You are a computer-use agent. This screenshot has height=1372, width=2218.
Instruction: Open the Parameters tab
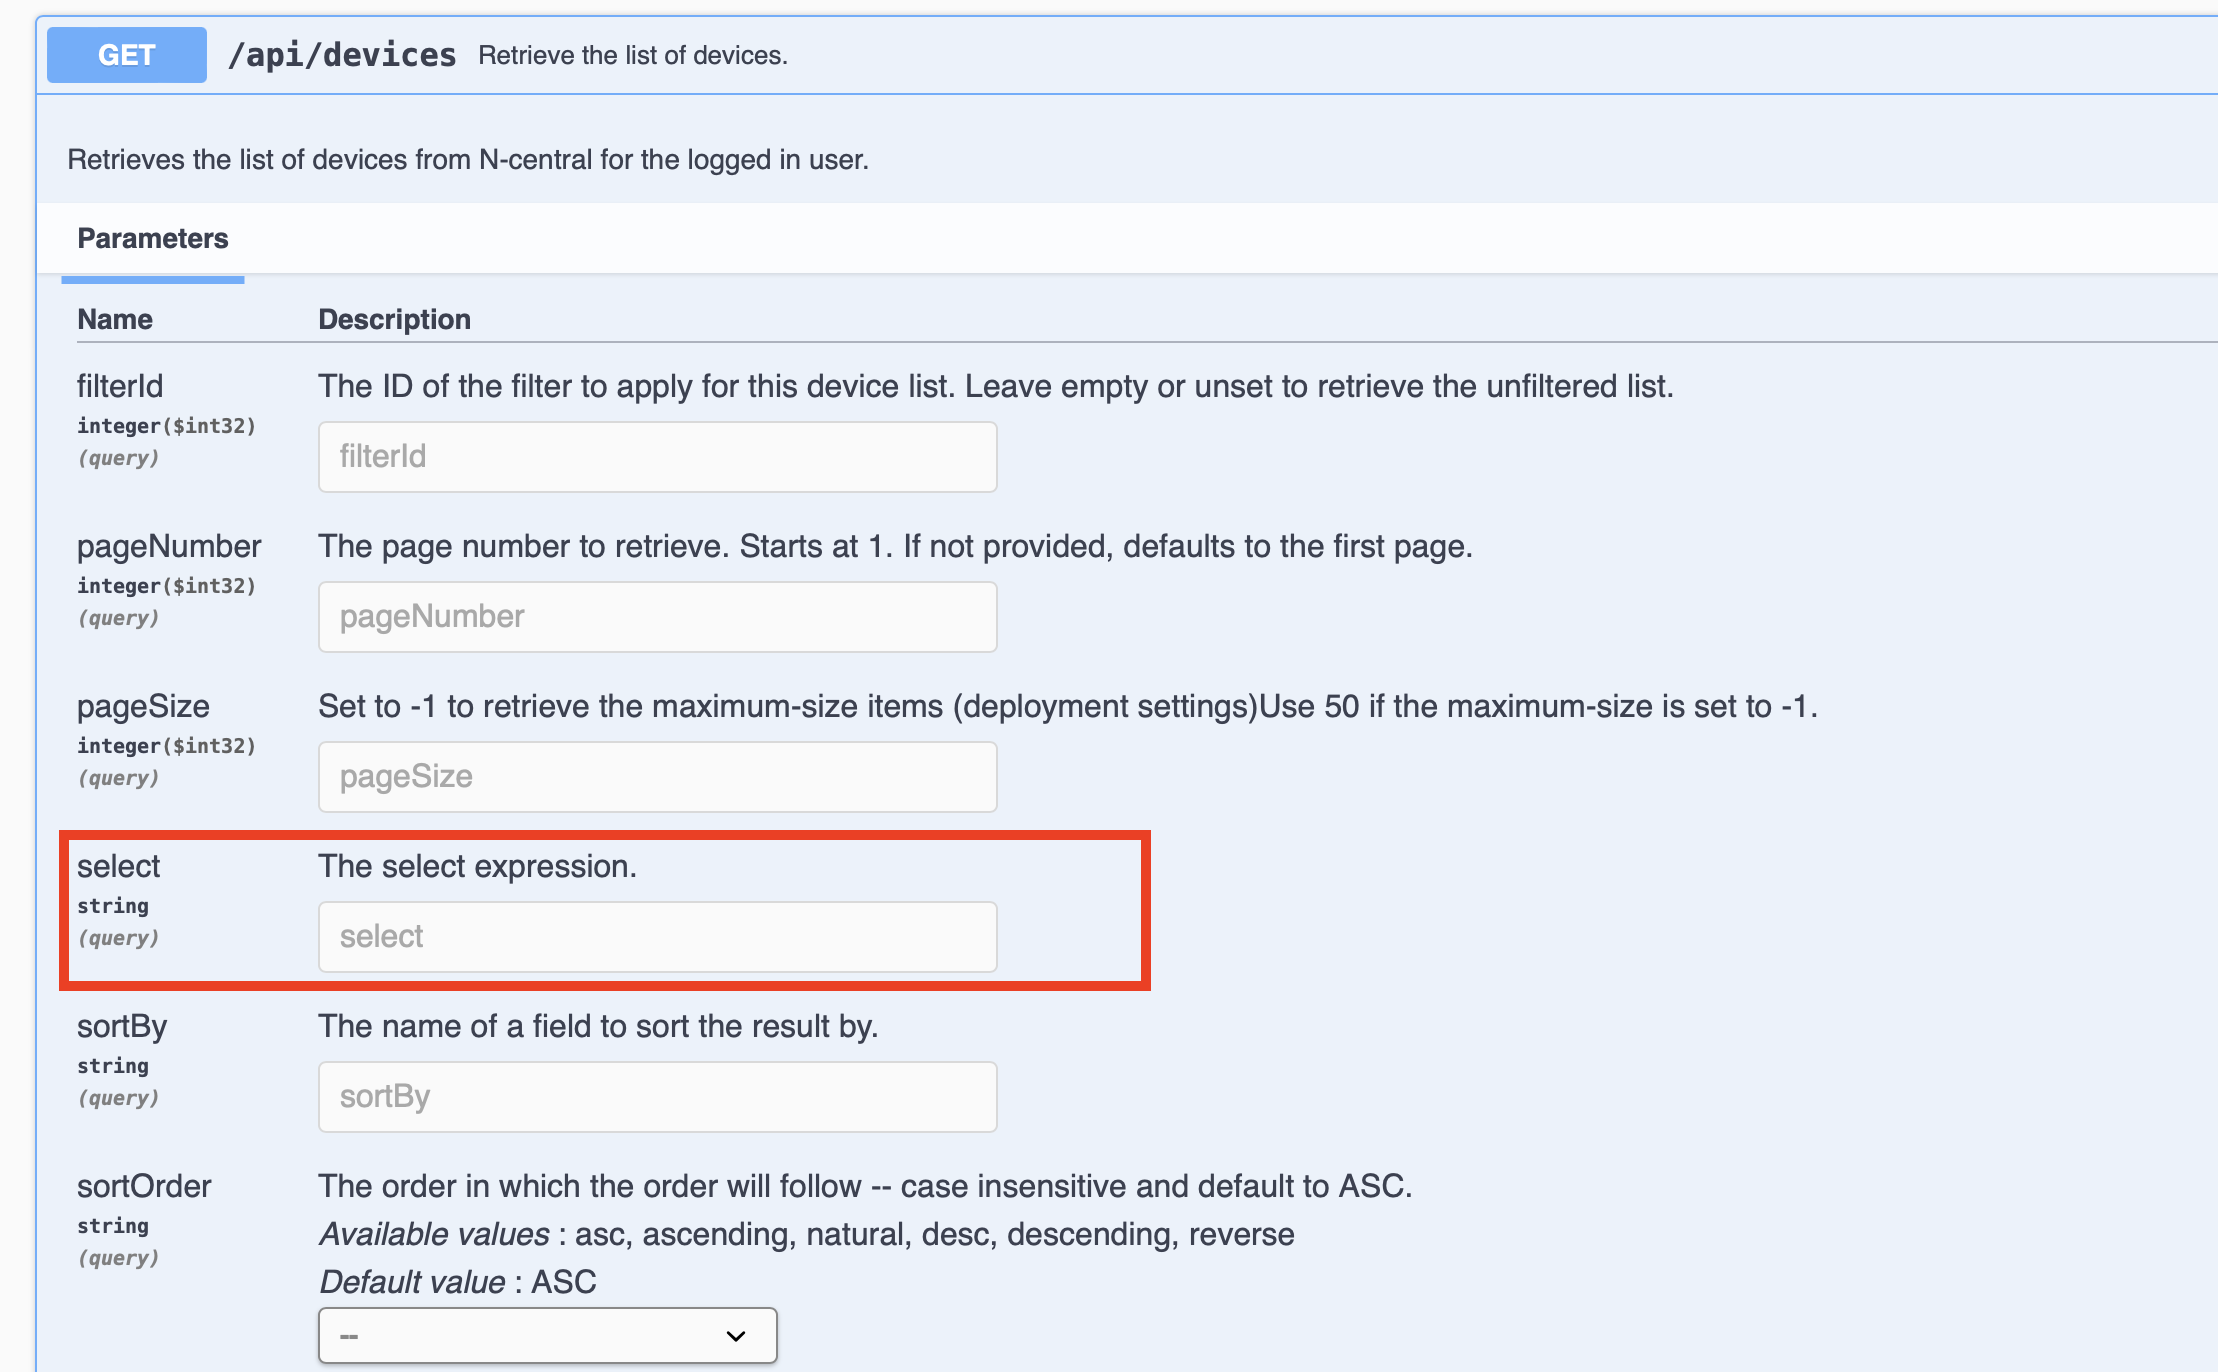pos(153,238)
